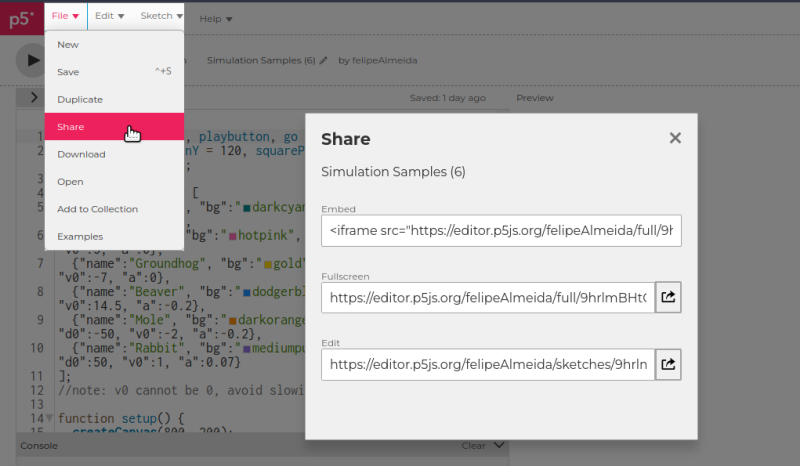Screen dimensions: 800x466
Task: Click the p5* logo
Action: 21,17
